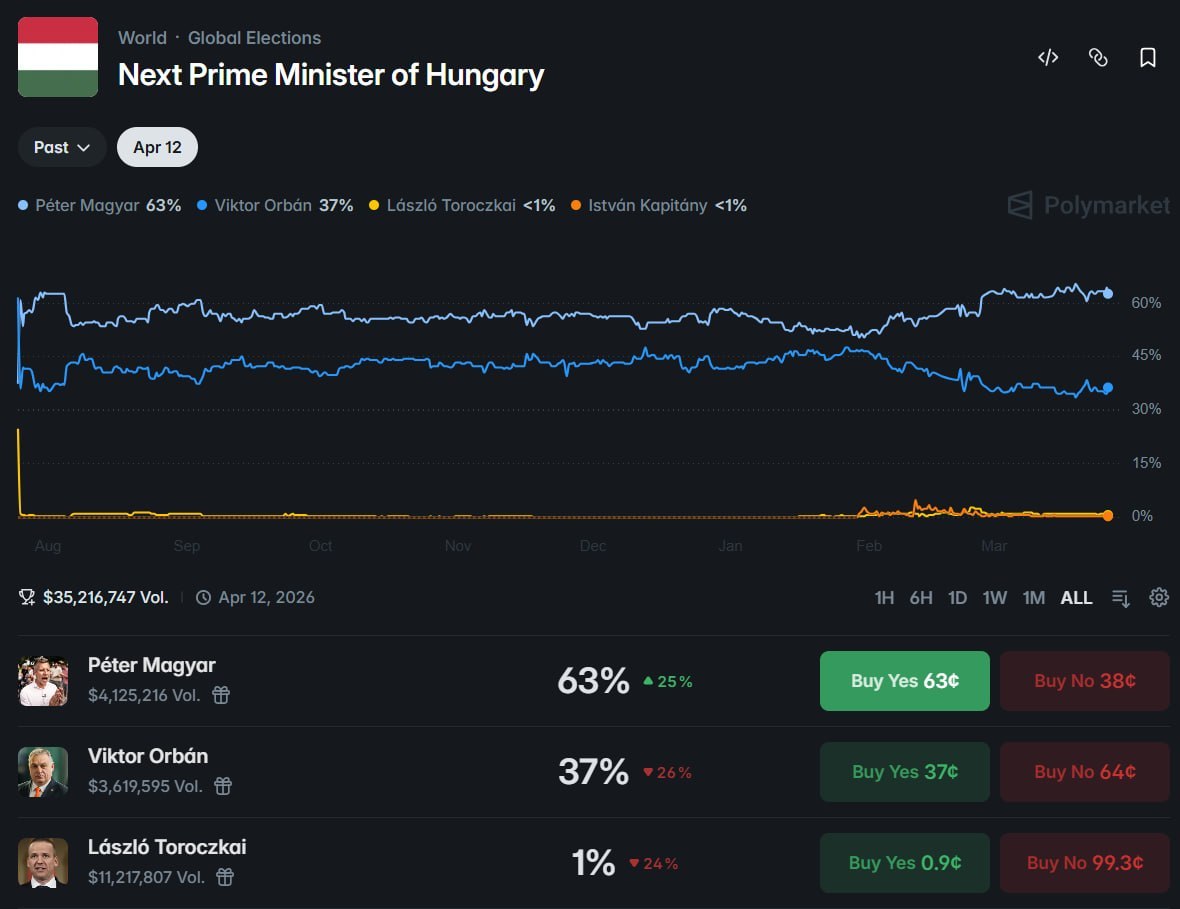This screenshot has width=1180, height=909.
Task: Click the World breadcrumb link
Action: click(142, 38)
